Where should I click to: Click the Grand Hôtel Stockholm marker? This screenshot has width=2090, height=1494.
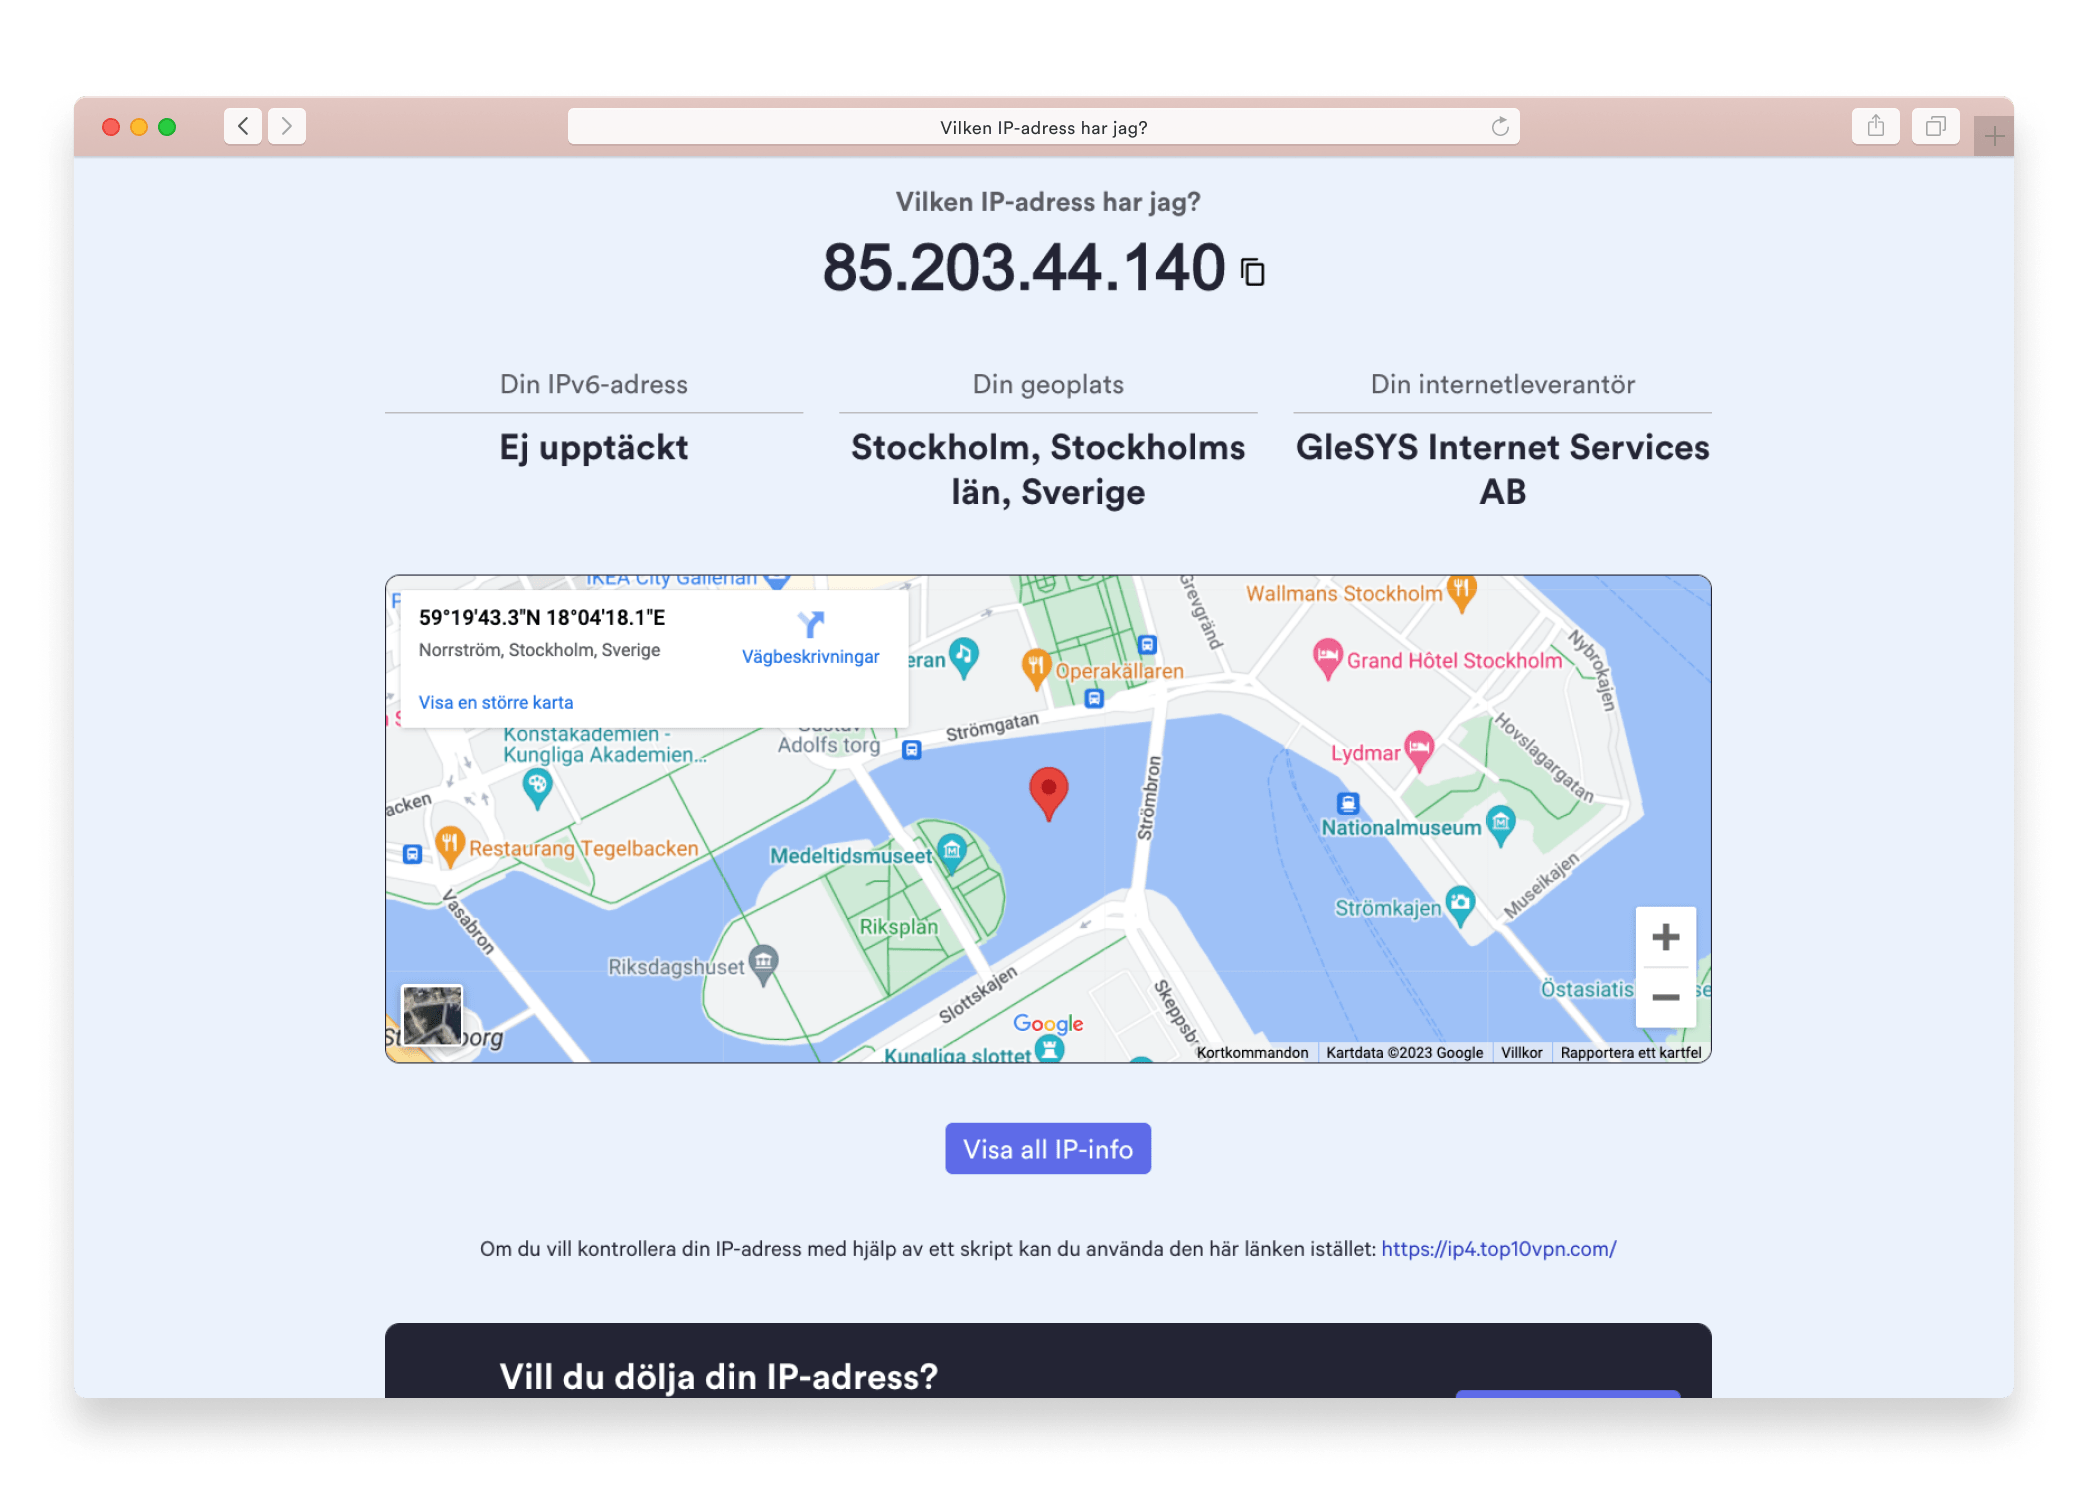[x=1327, y=657]
